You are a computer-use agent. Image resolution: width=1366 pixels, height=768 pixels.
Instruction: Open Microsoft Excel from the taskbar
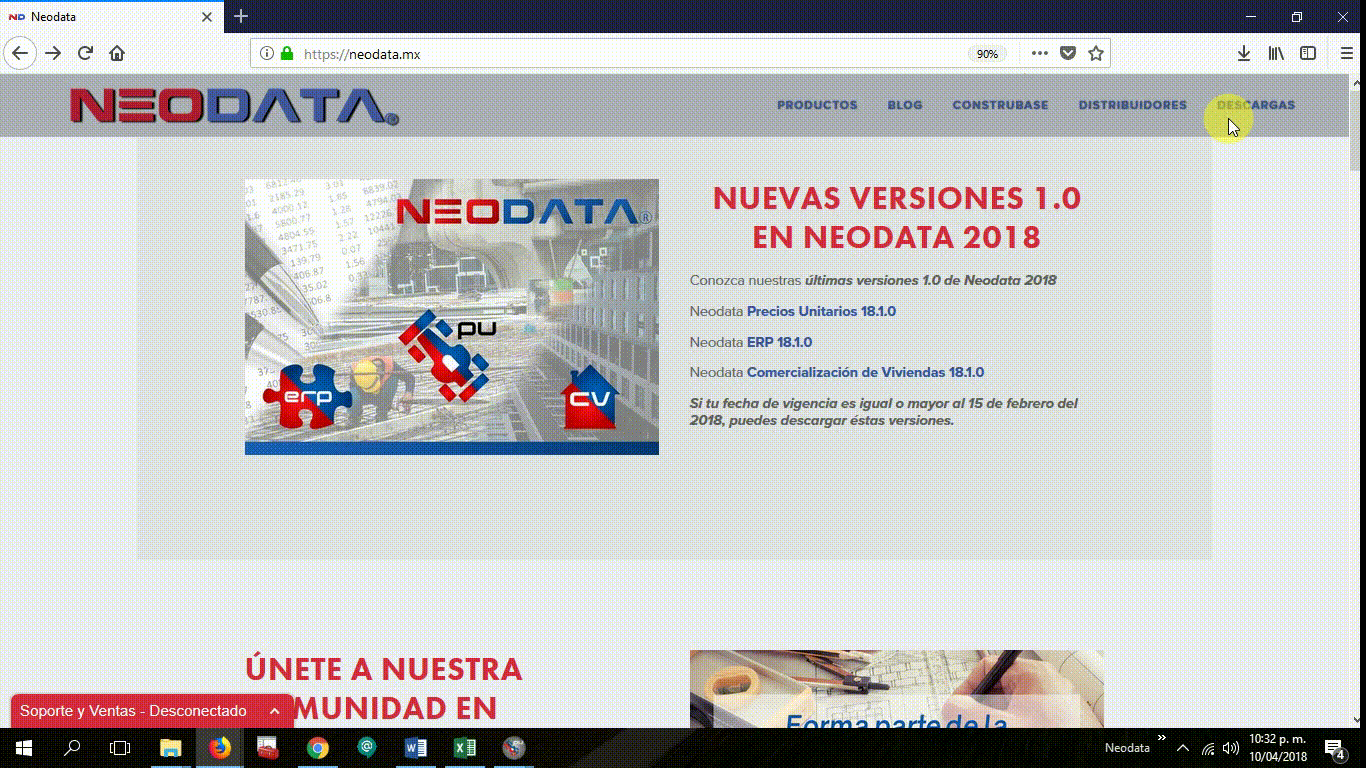click(464, 748)
